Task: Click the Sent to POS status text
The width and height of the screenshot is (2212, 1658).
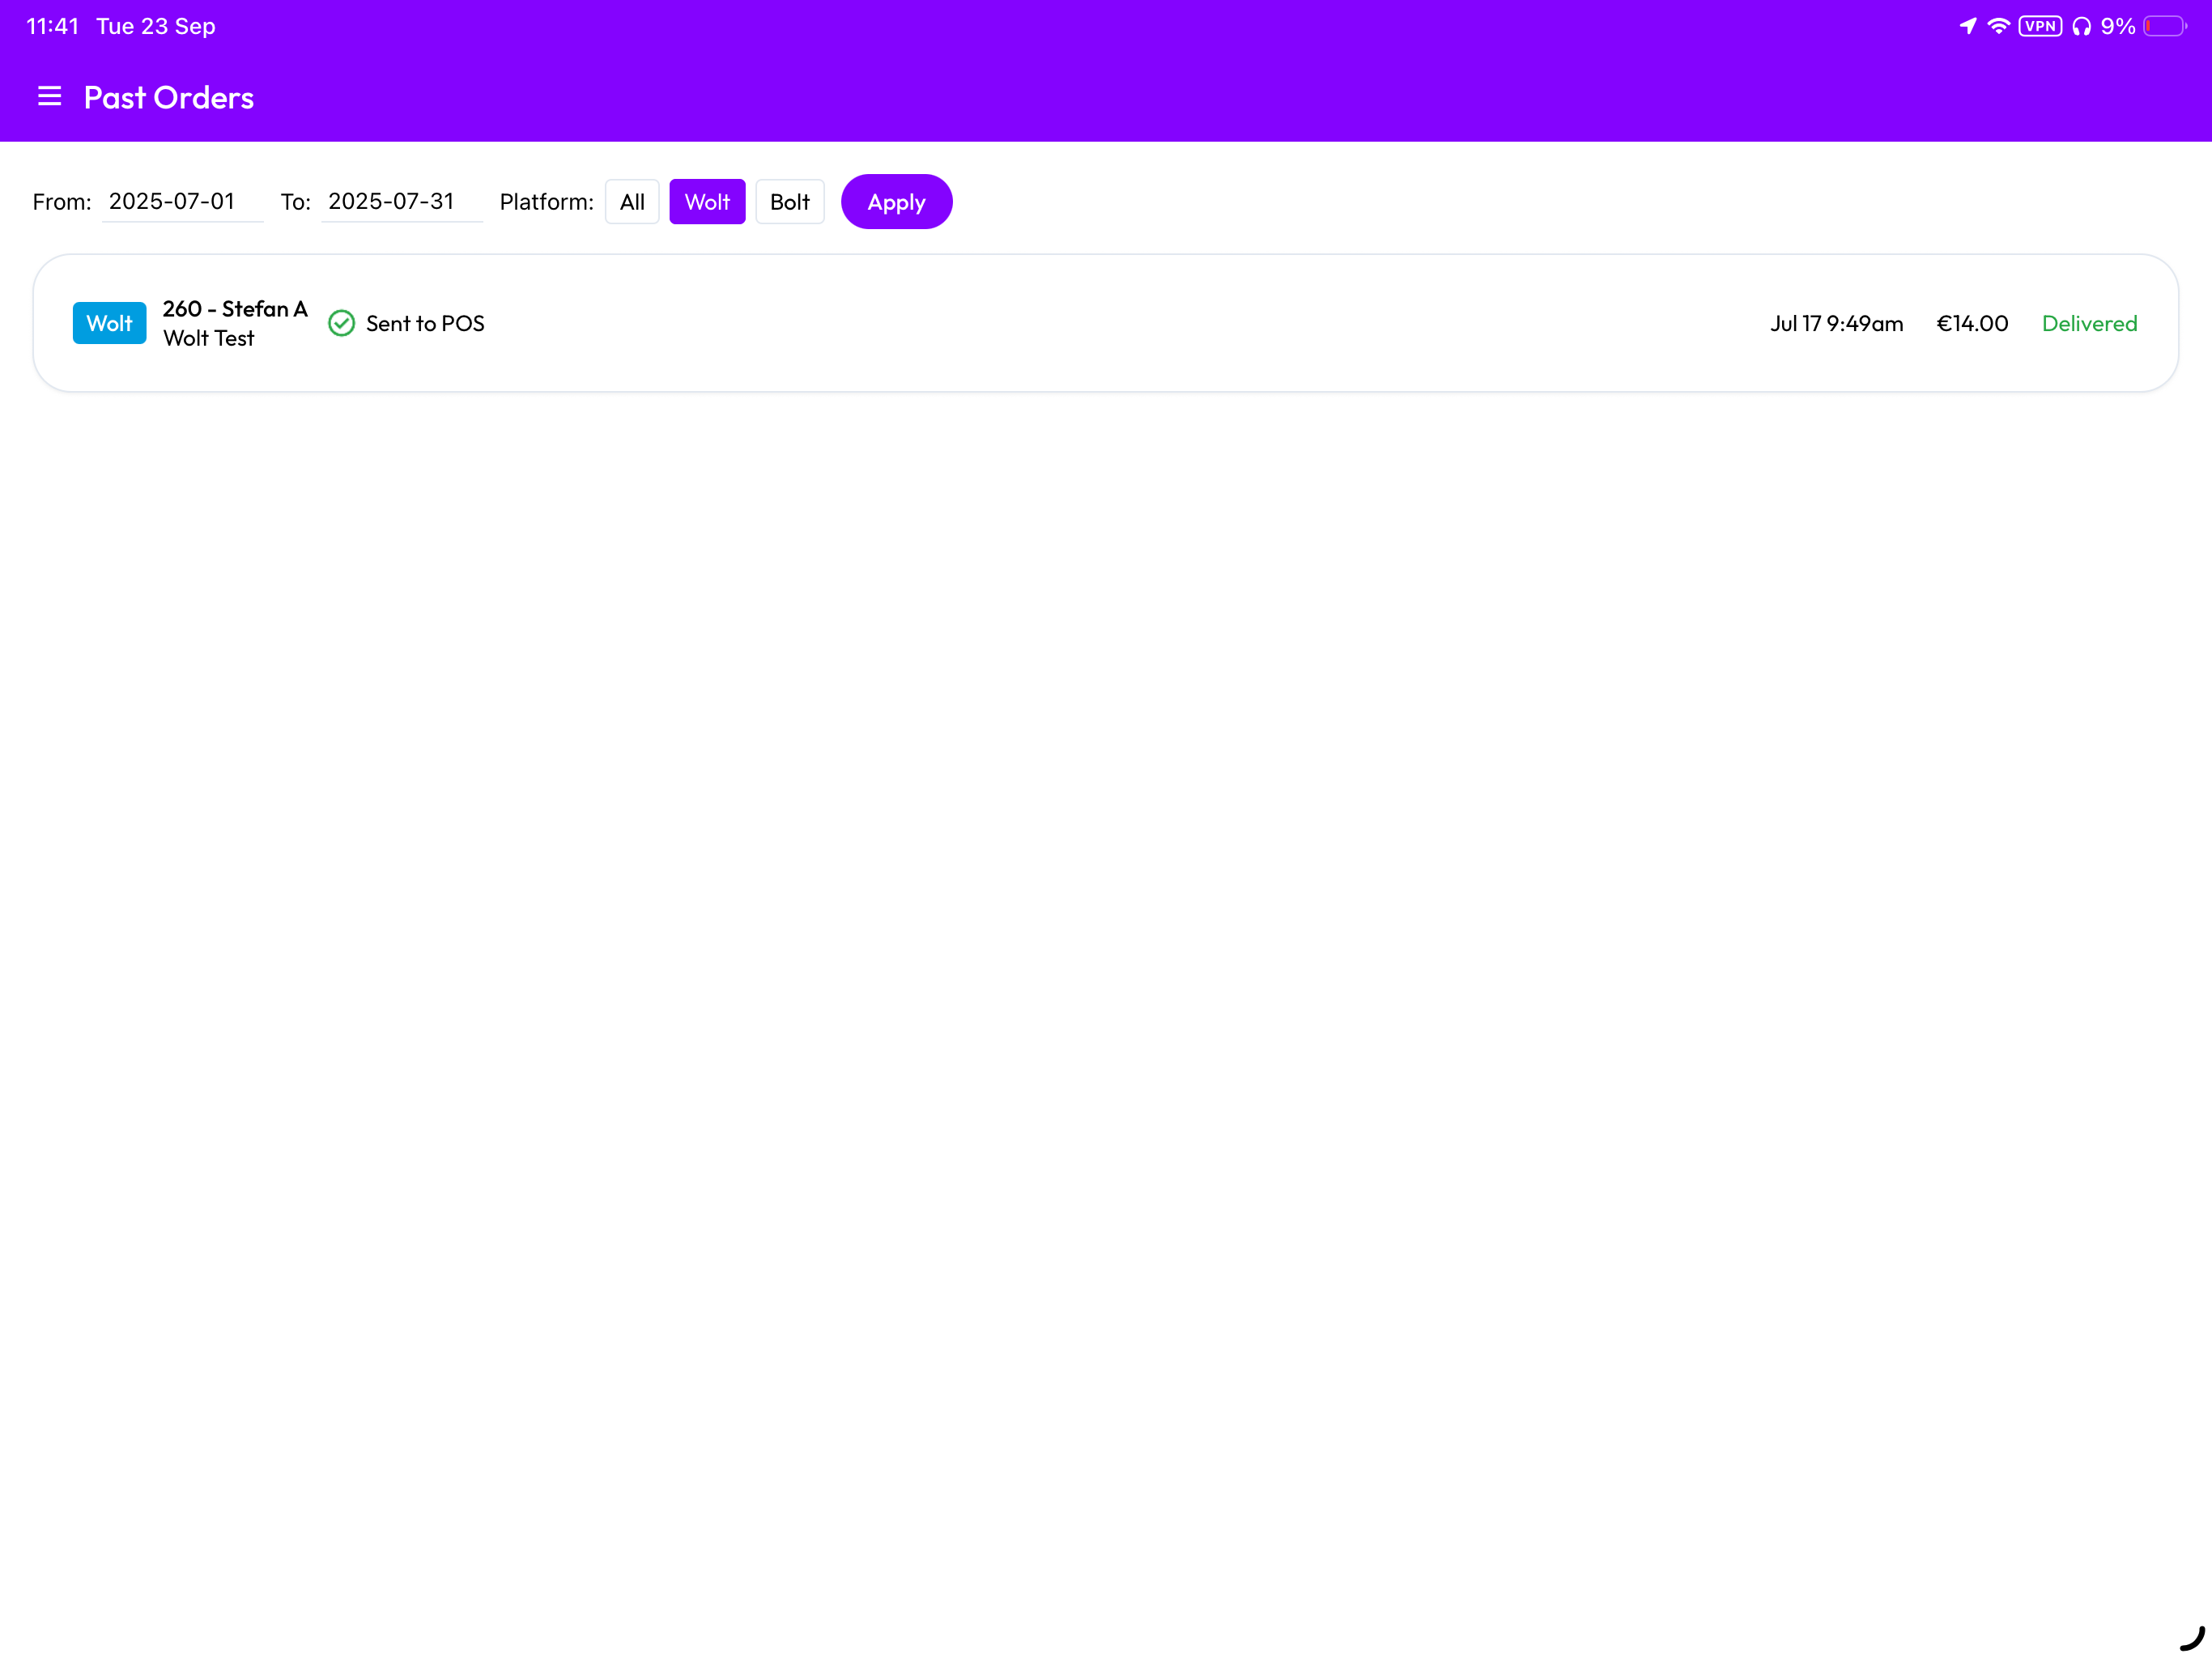Action: tap(425, 324)
